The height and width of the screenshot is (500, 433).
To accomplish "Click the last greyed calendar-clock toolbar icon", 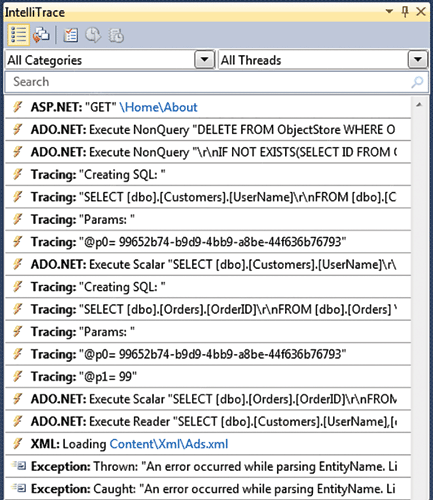I will (x=116, y=35).
